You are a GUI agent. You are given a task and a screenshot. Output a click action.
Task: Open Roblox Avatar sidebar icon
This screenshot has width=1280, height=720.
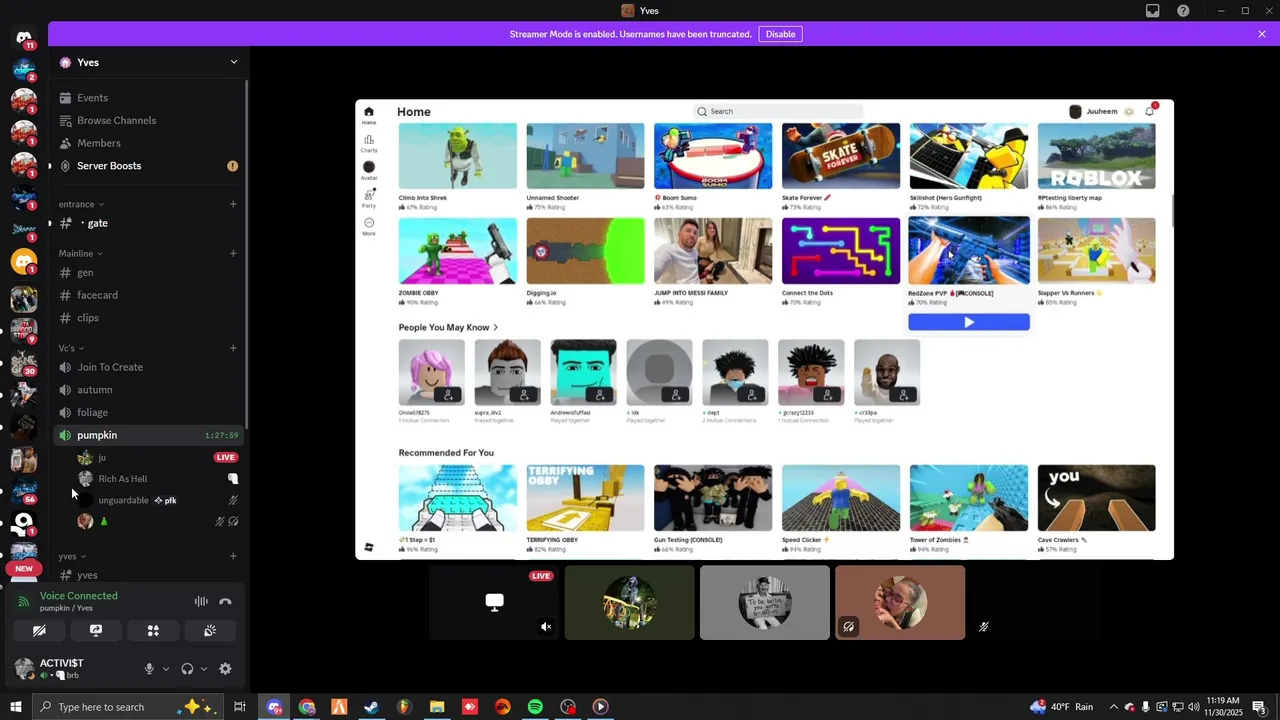coord(369,171)
